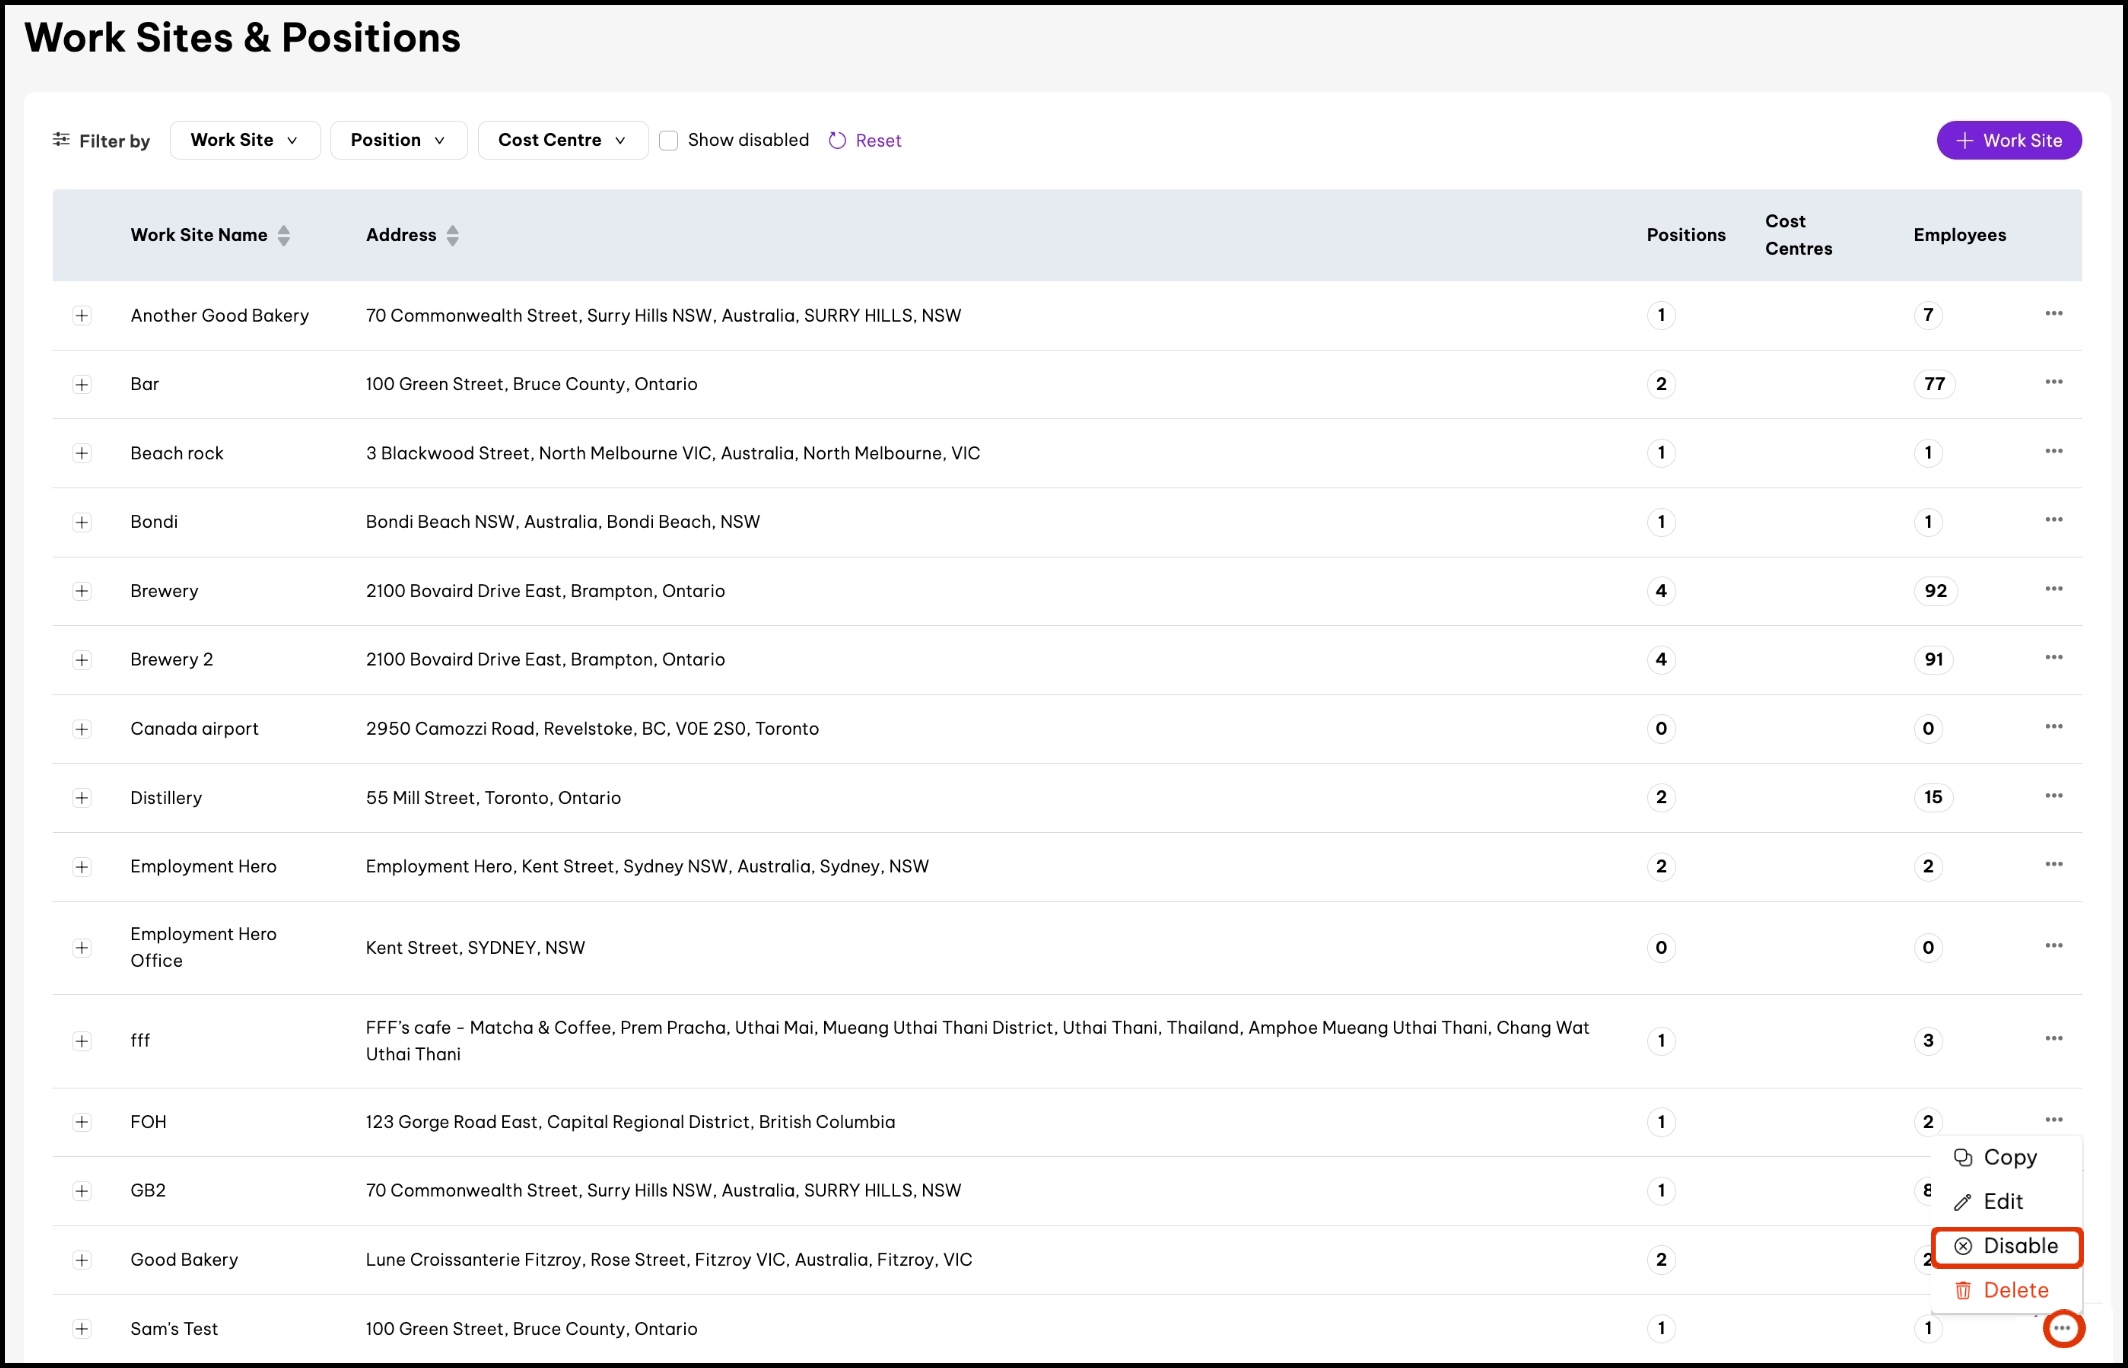2128x1368 pixels.
Task: Open more options for Bondi row
Action: pyautogui.click(x=2053, y=520)
